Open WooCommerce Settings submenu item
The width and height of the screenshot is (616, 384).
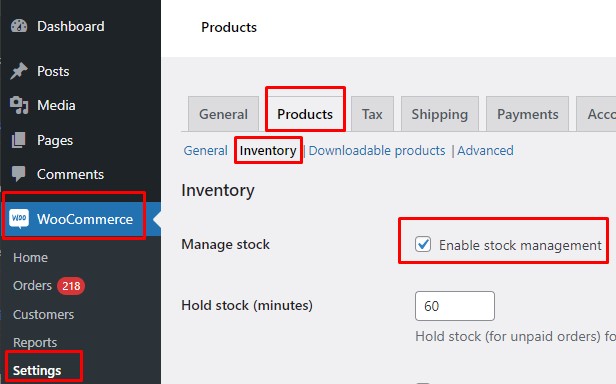[37, 370]
